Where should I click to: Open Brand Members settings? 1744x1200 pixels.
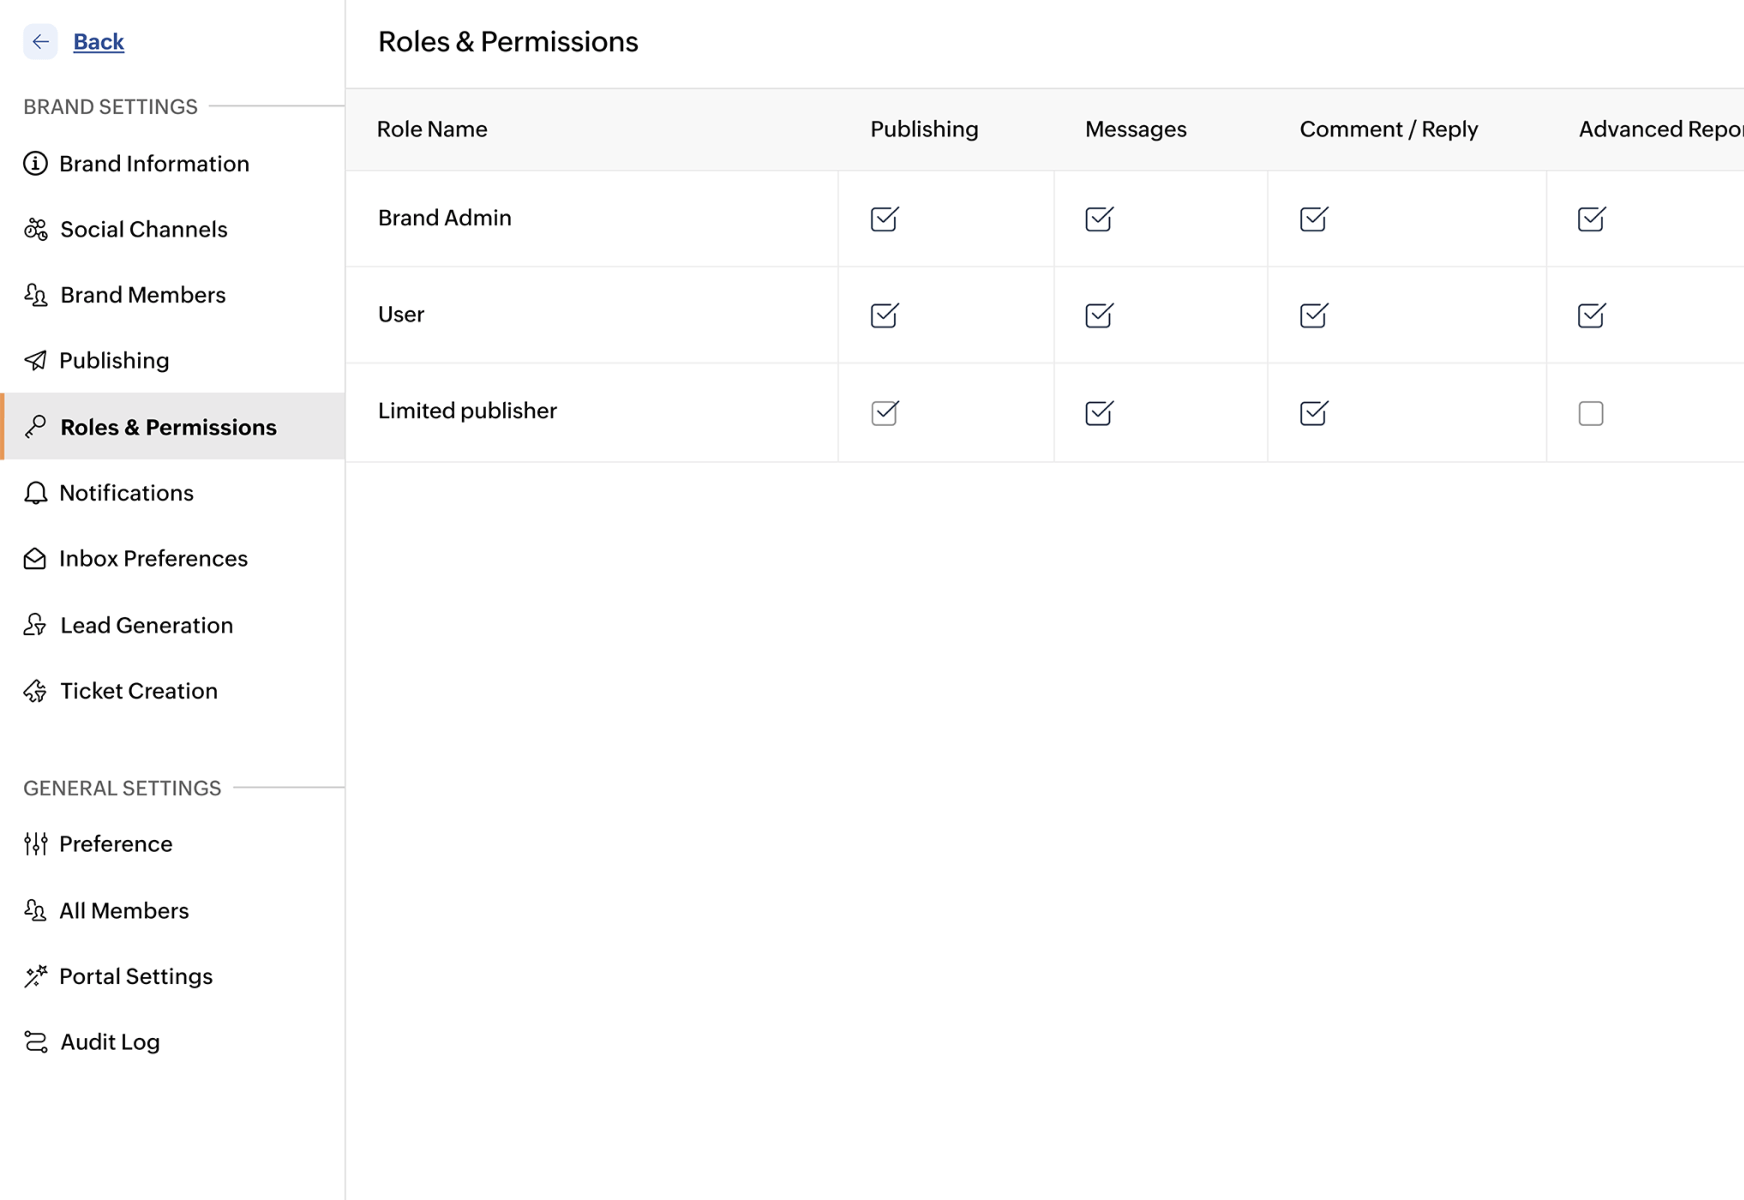coord(142,295)
